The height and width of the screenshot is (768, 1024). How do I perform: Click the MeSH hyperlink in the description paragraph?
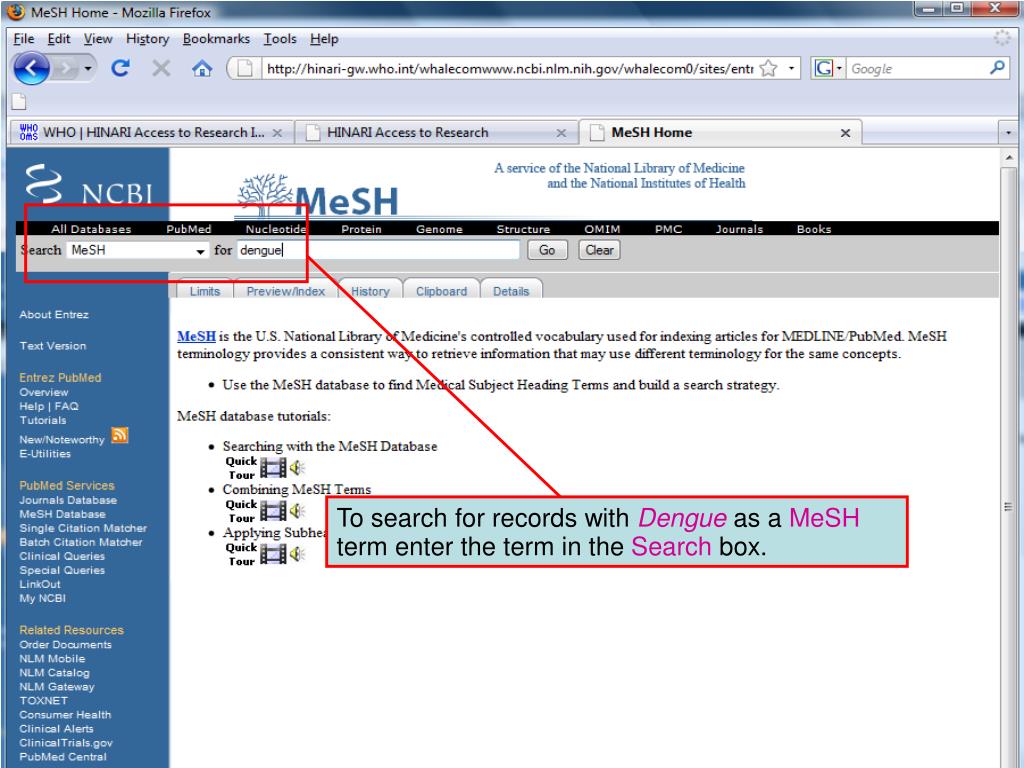pyautogui.click(x=196, y=336)
